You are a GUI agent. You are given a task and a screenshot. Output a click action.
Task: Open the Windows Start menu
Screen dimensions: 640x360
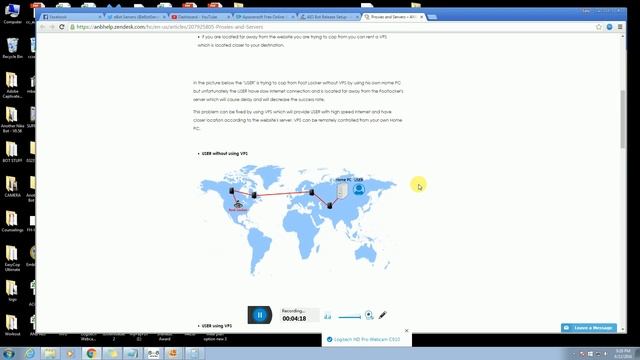[x=9, y=353]
